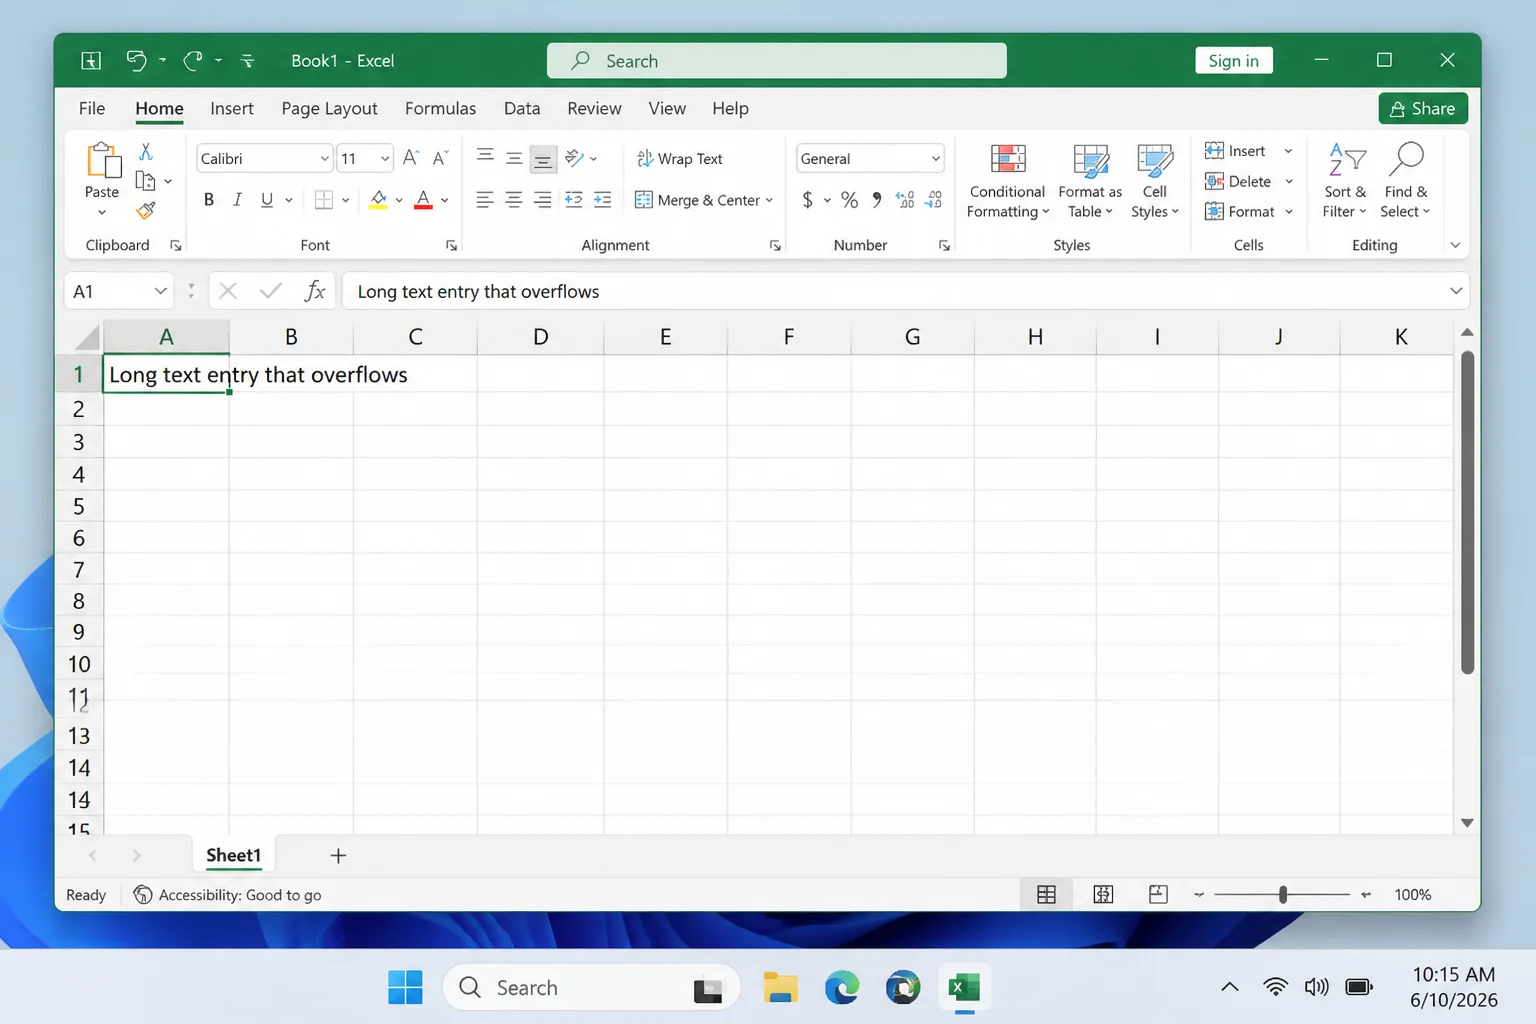
Task: Click the Sign in button
Action: [1233, 60]
